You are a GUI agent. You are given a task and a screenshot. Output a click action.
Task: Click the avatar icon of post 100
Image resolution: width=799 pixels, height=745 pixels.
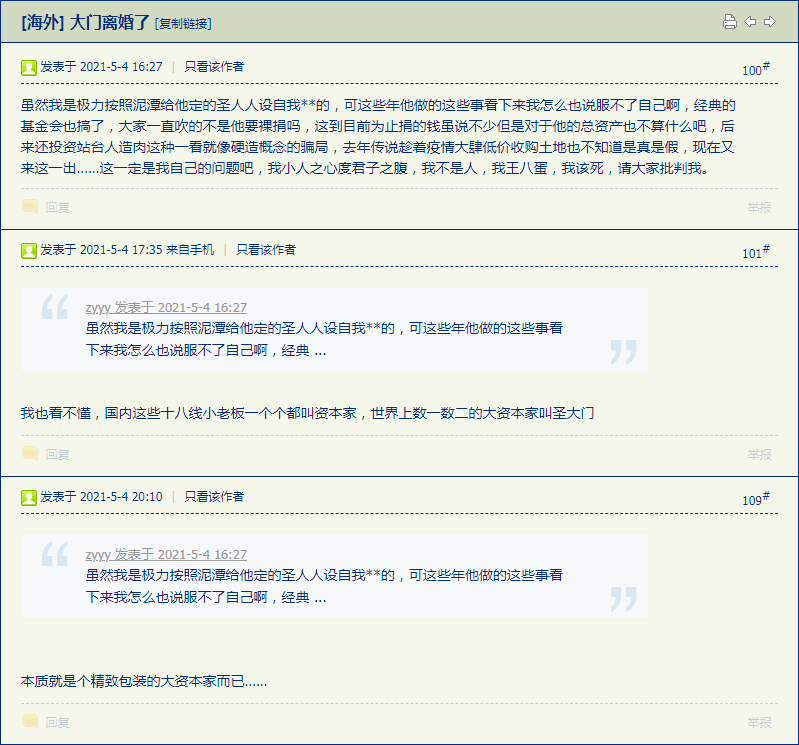(29, 67)
